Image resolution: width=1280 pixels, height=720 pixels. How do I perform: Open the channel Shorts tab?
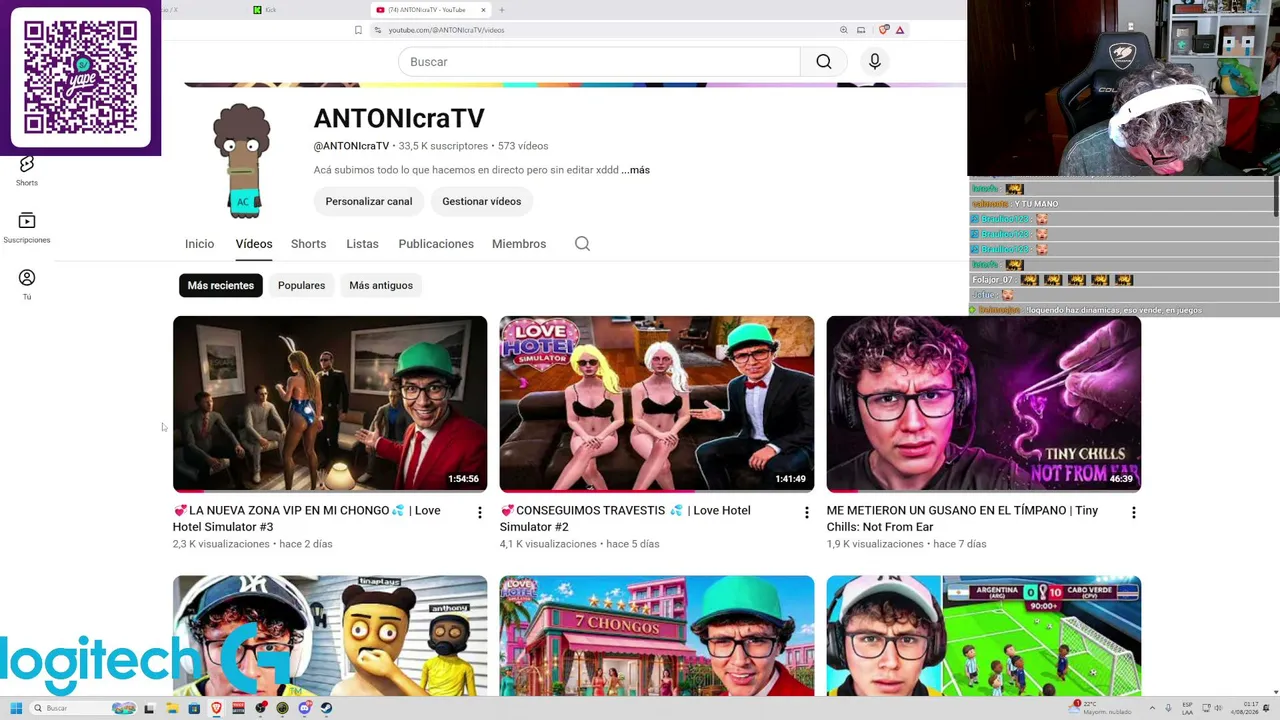point(308,244)
